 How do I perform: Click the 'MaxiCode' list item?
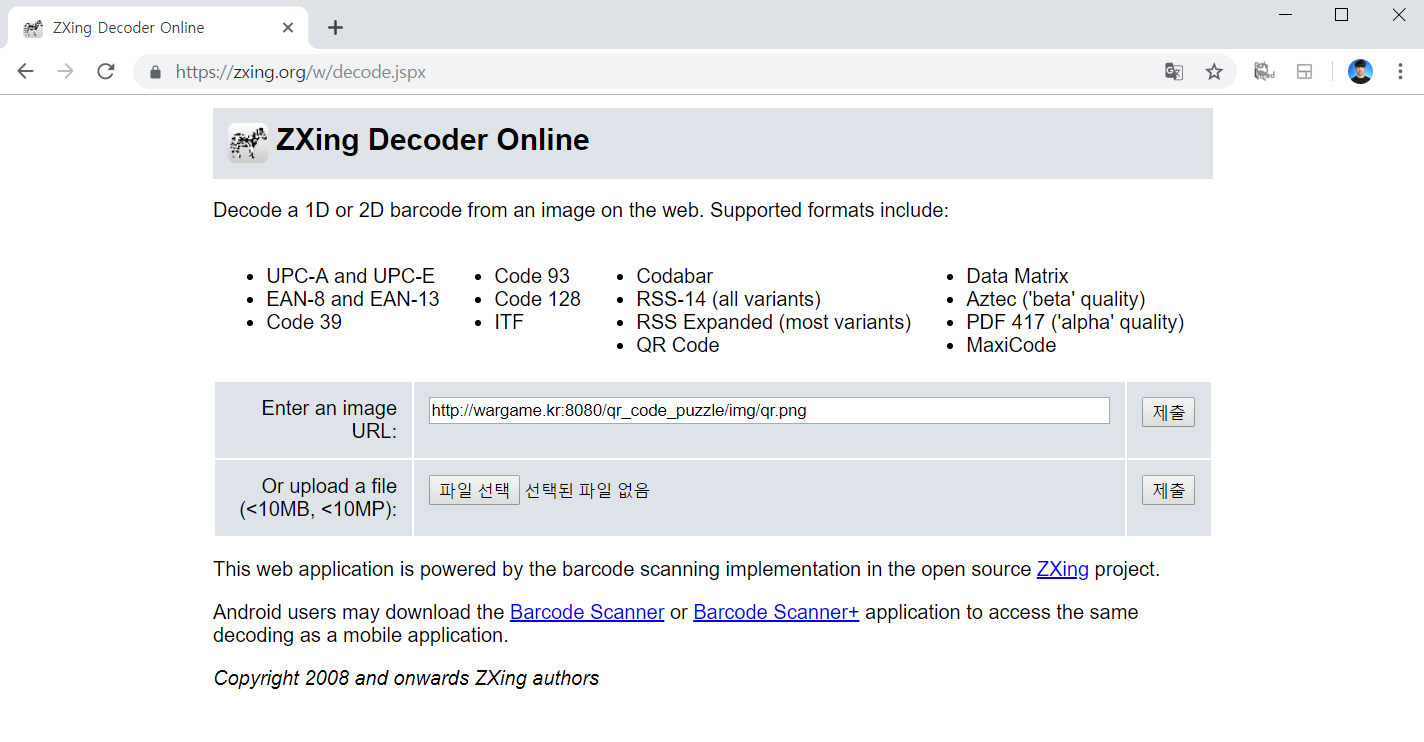tap(1011, 345)
